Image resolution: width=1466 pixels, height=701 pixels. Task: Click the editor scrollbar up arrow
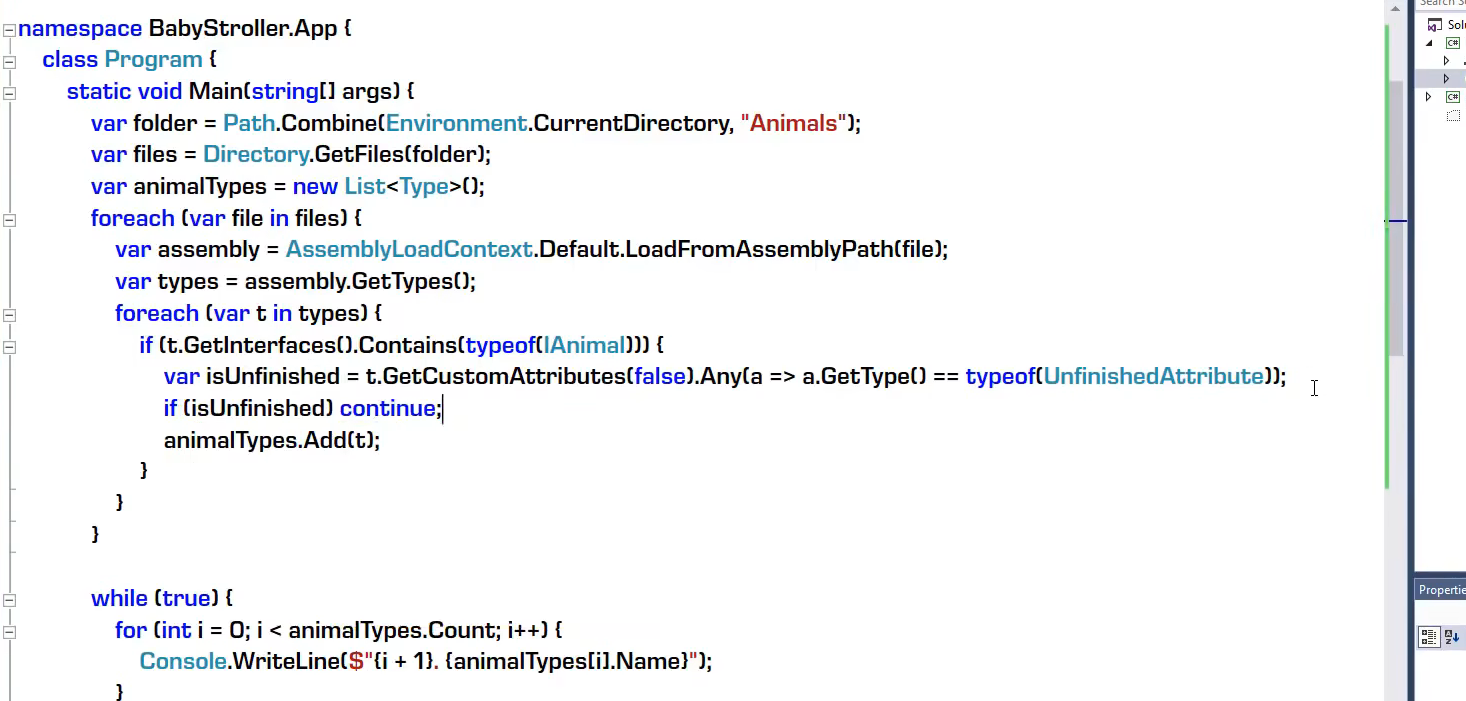(1396, 9)
